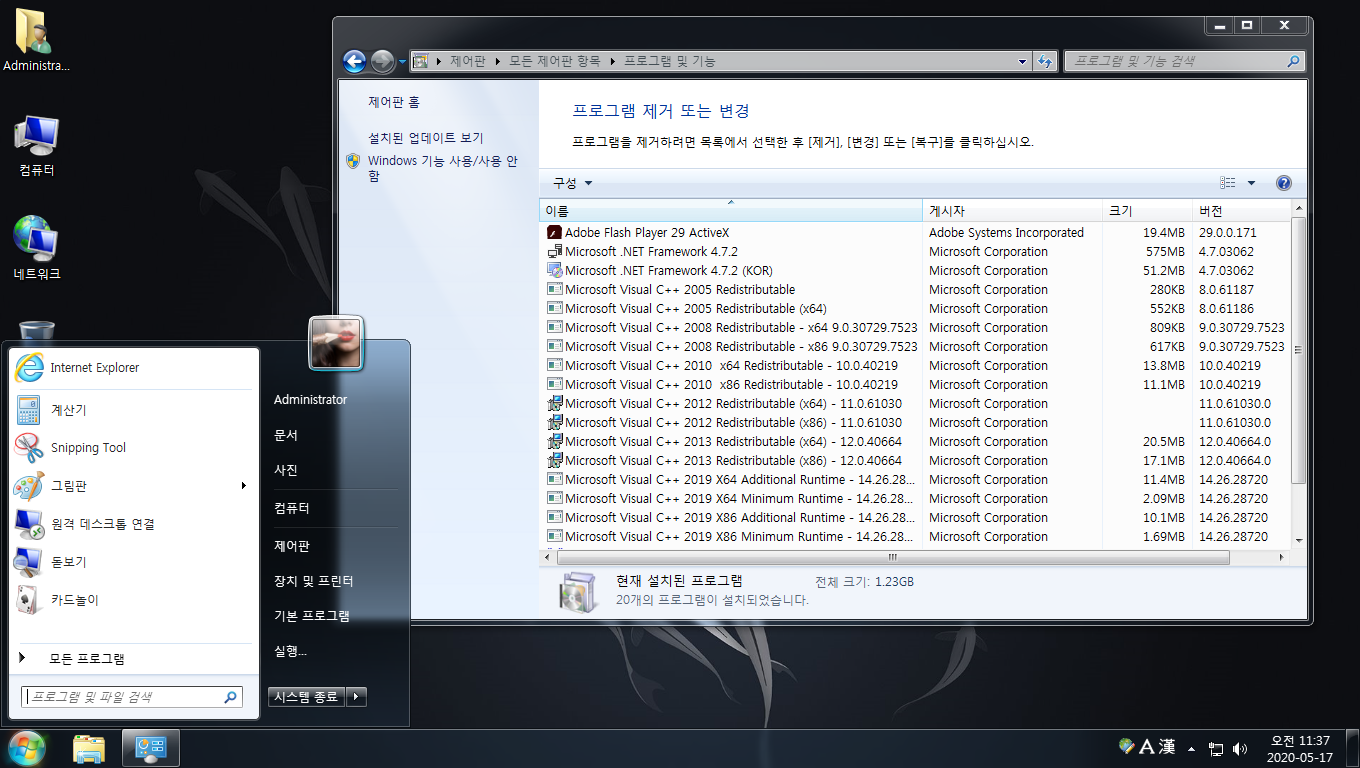Go to Control Panel Home (제어판 홈)
1360x768 pixels.
pyautogui.click(x=394, y=102)
